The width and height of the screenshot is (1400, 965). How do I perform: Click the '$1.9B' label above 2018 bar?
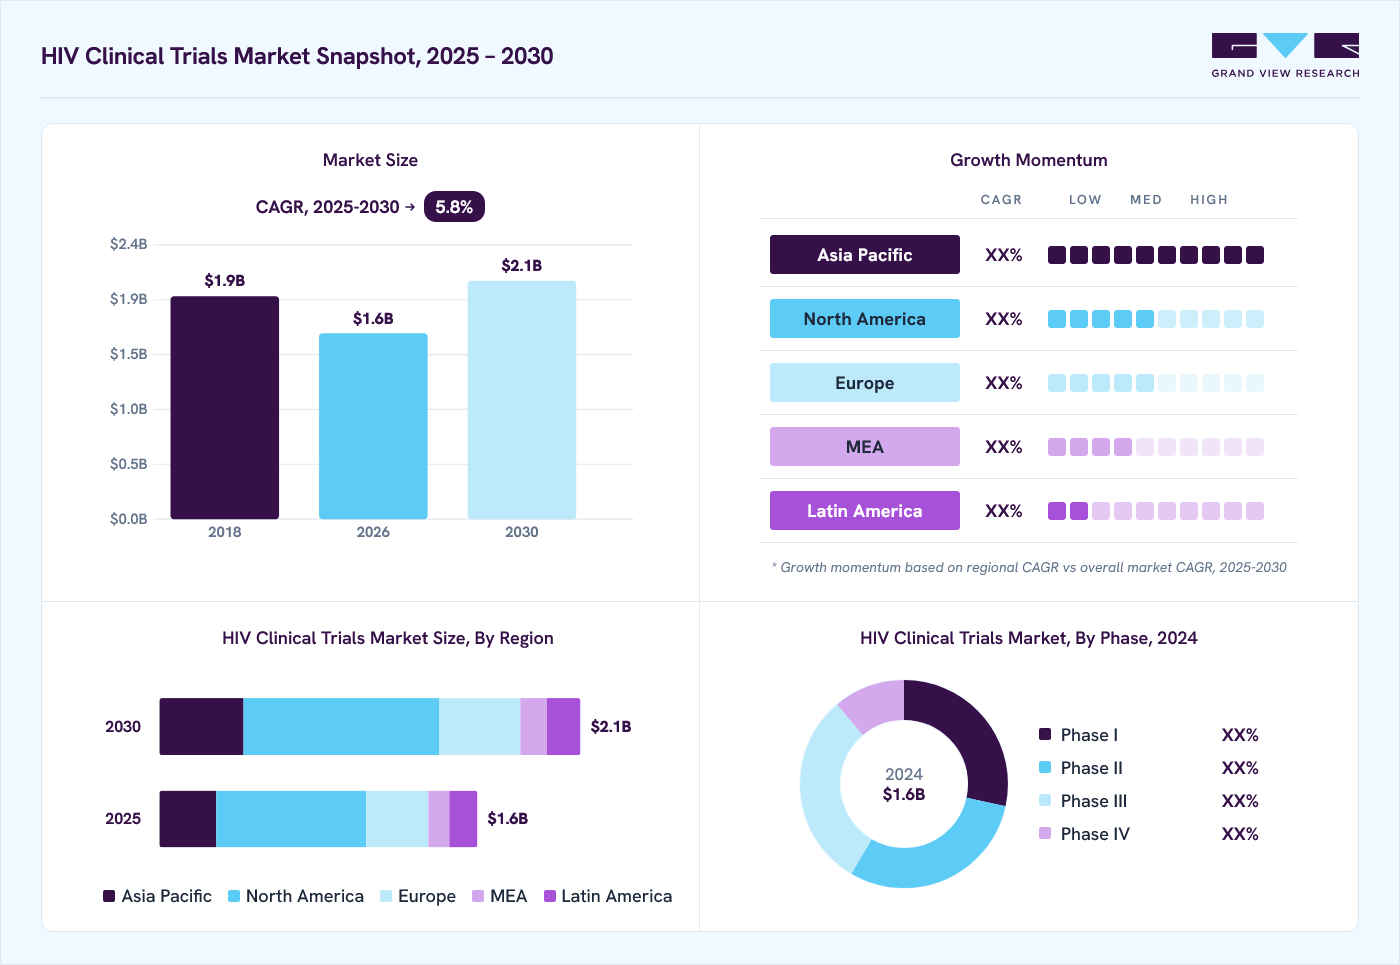pyautogui.click(x=225, y=280)
